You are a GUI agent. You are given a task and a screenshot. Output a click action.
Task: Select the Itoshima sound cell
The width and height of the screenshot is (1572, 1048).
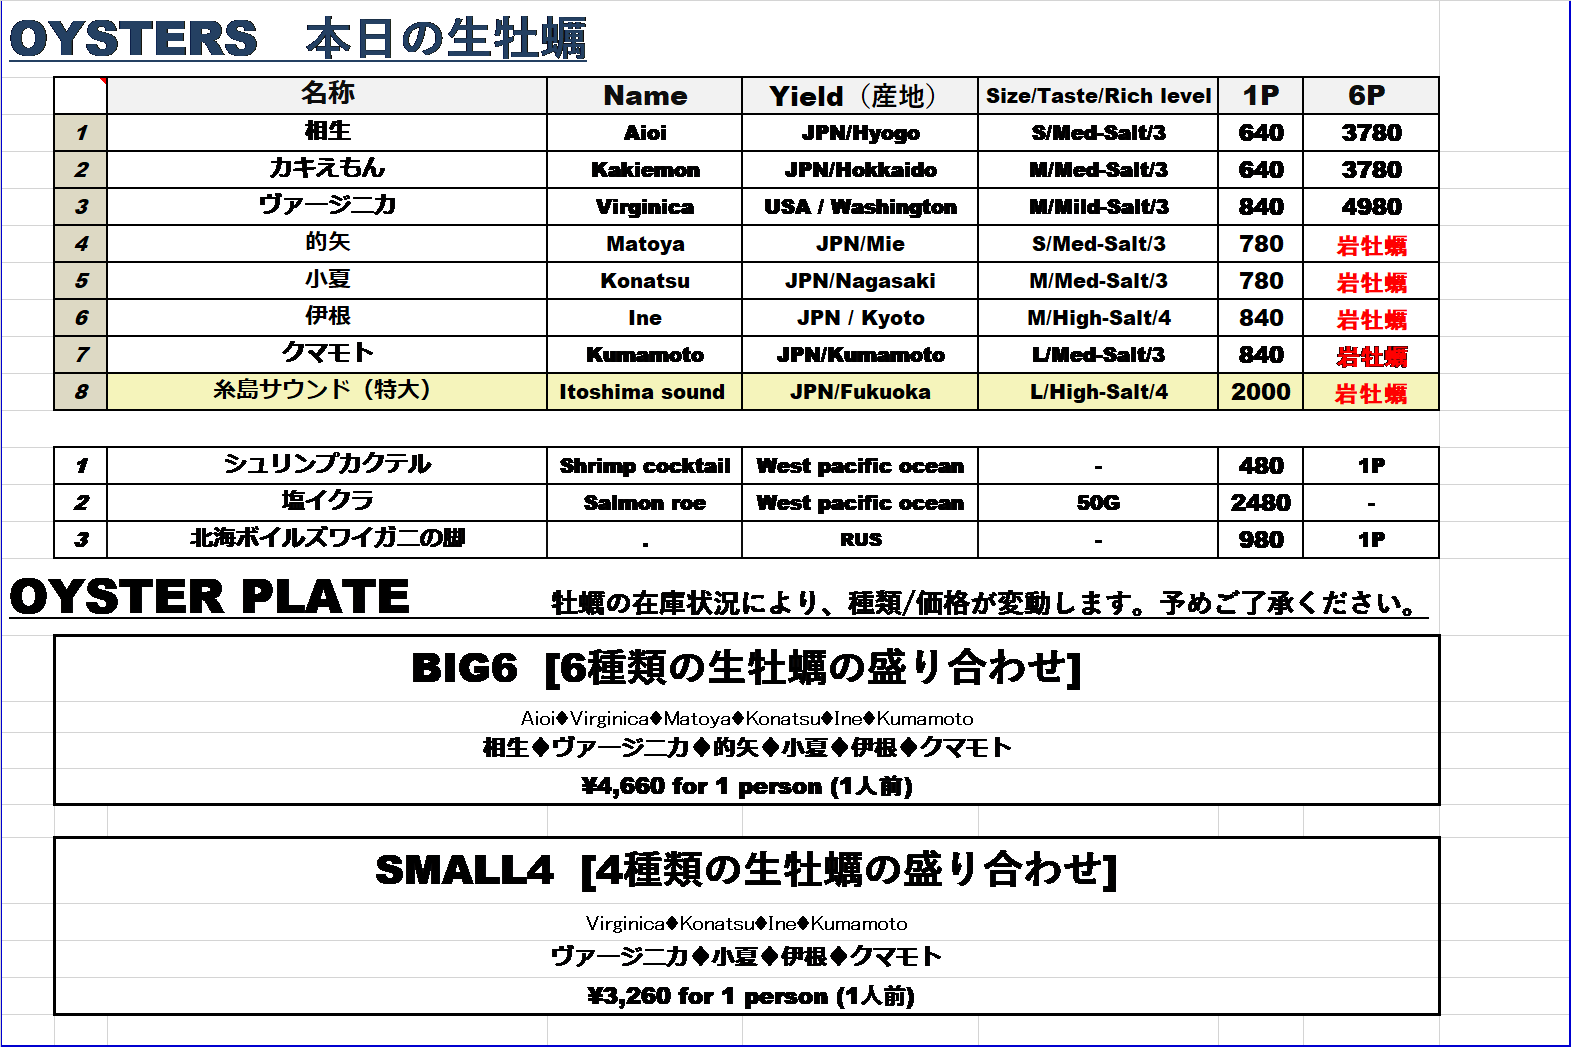(x=645, y=391)
